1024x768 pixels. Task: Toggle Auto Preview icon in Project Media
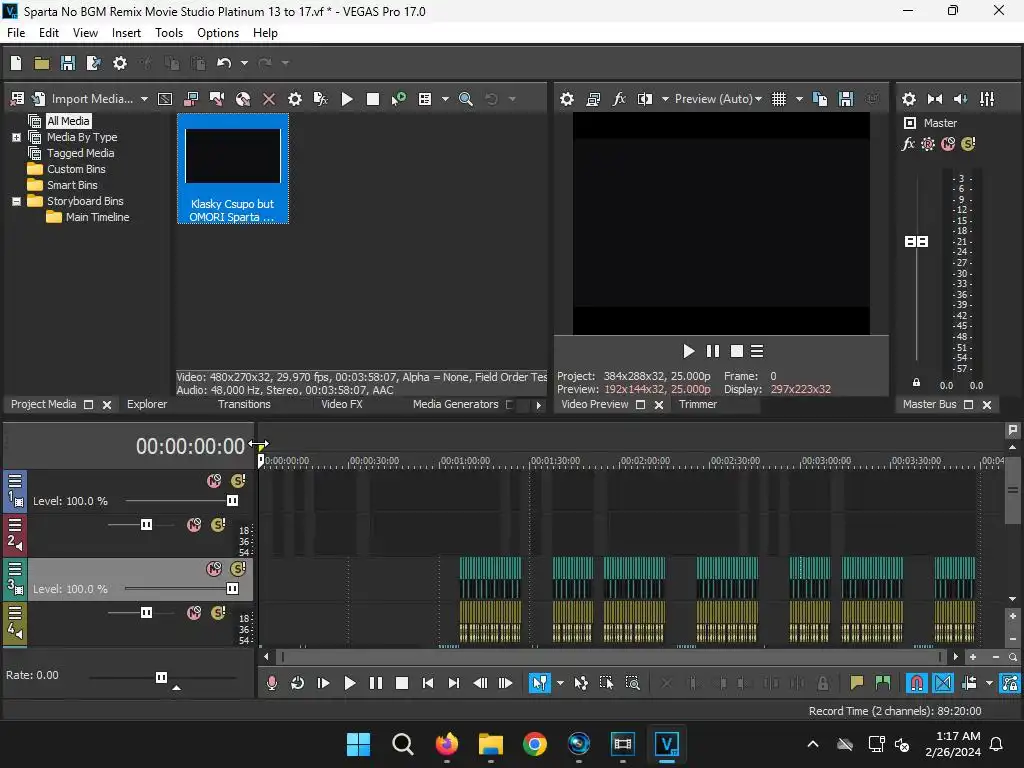398,99
